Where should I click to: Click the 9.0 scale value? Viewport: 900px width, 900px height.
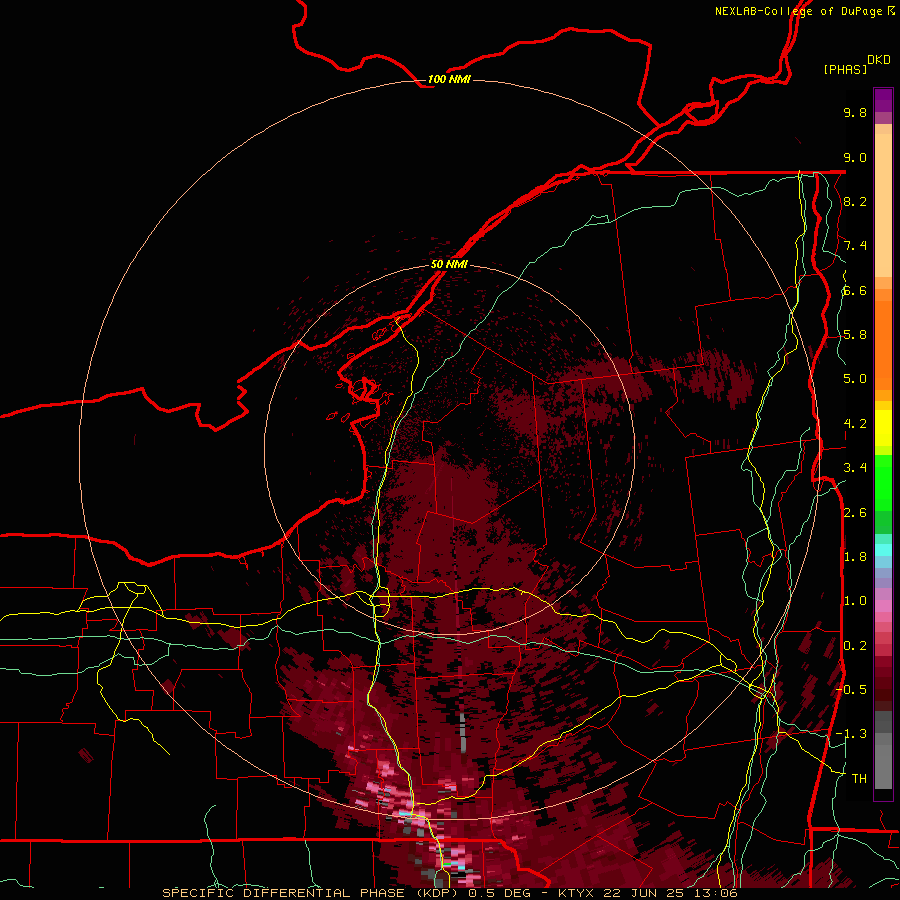pyautogui.click(x=855, y=157)
